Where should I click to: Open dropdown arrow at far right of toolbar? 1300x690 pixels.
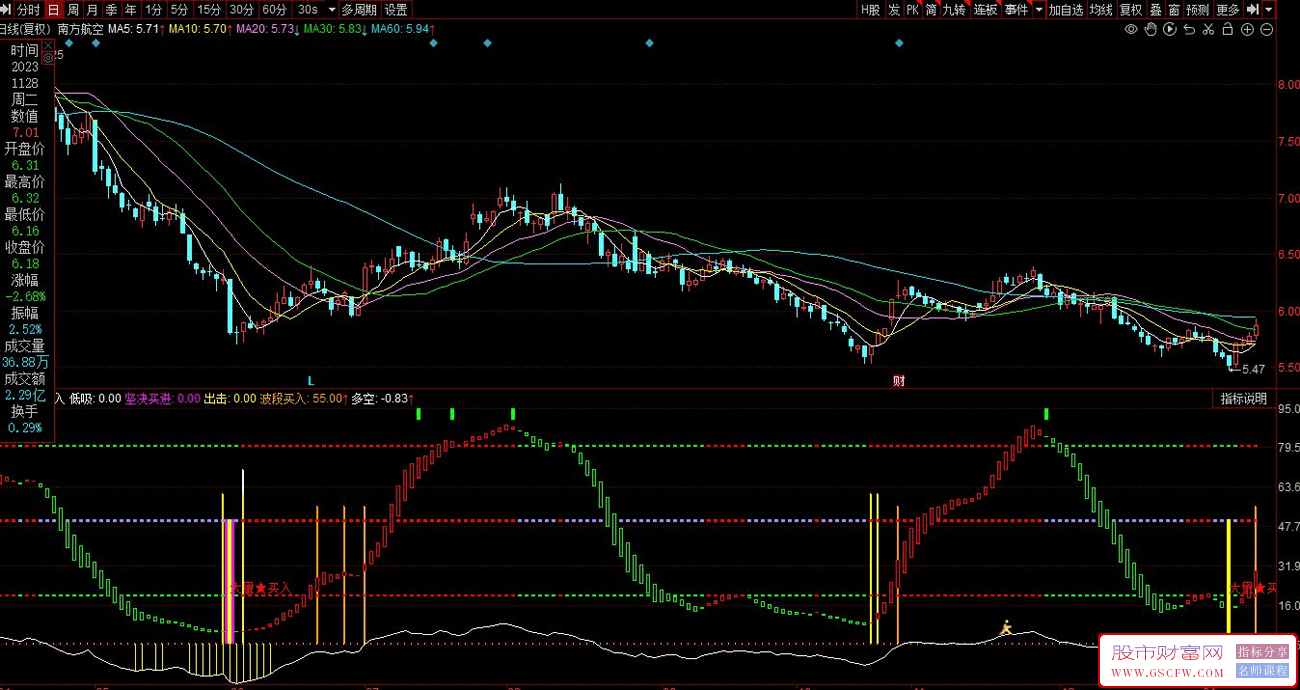pos(1269,10)
